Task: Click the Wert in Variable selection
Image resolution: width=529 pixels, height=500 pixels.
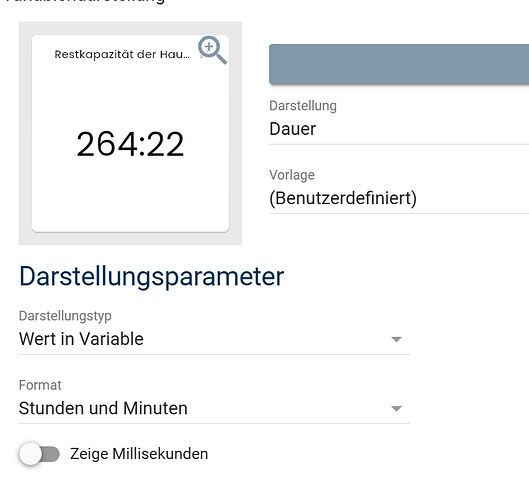Action: 81,339
